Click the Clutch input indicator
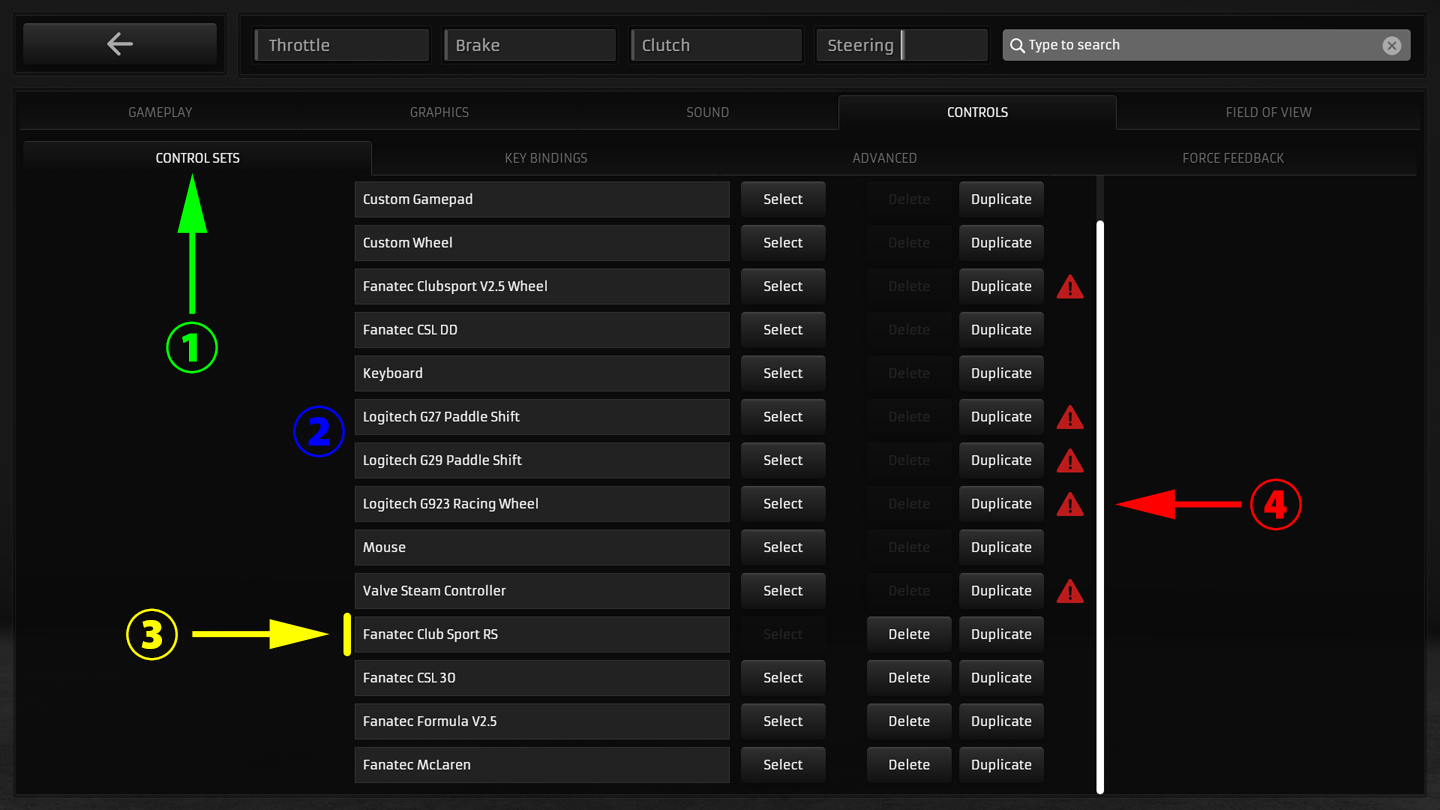 [x=716, y=45]
